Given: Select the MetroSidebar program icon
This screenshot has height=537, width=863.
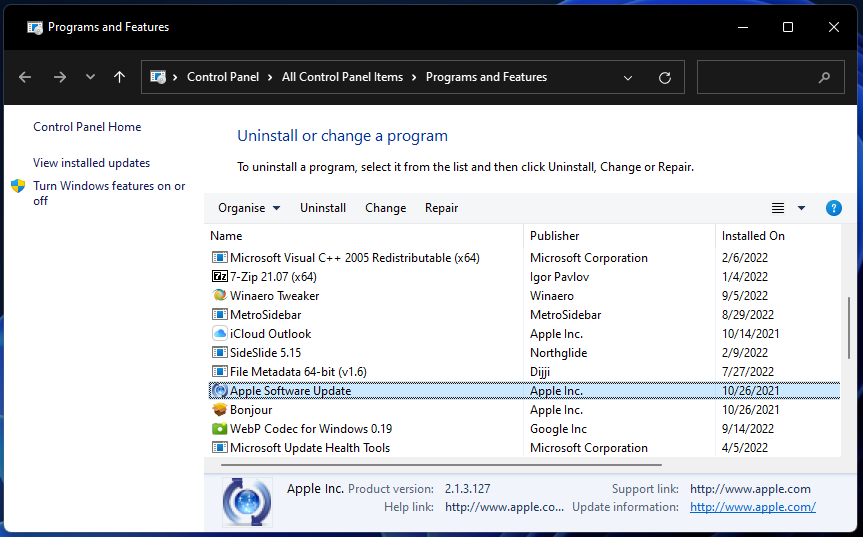Looking at the screenshot, I should click(220, 315).
